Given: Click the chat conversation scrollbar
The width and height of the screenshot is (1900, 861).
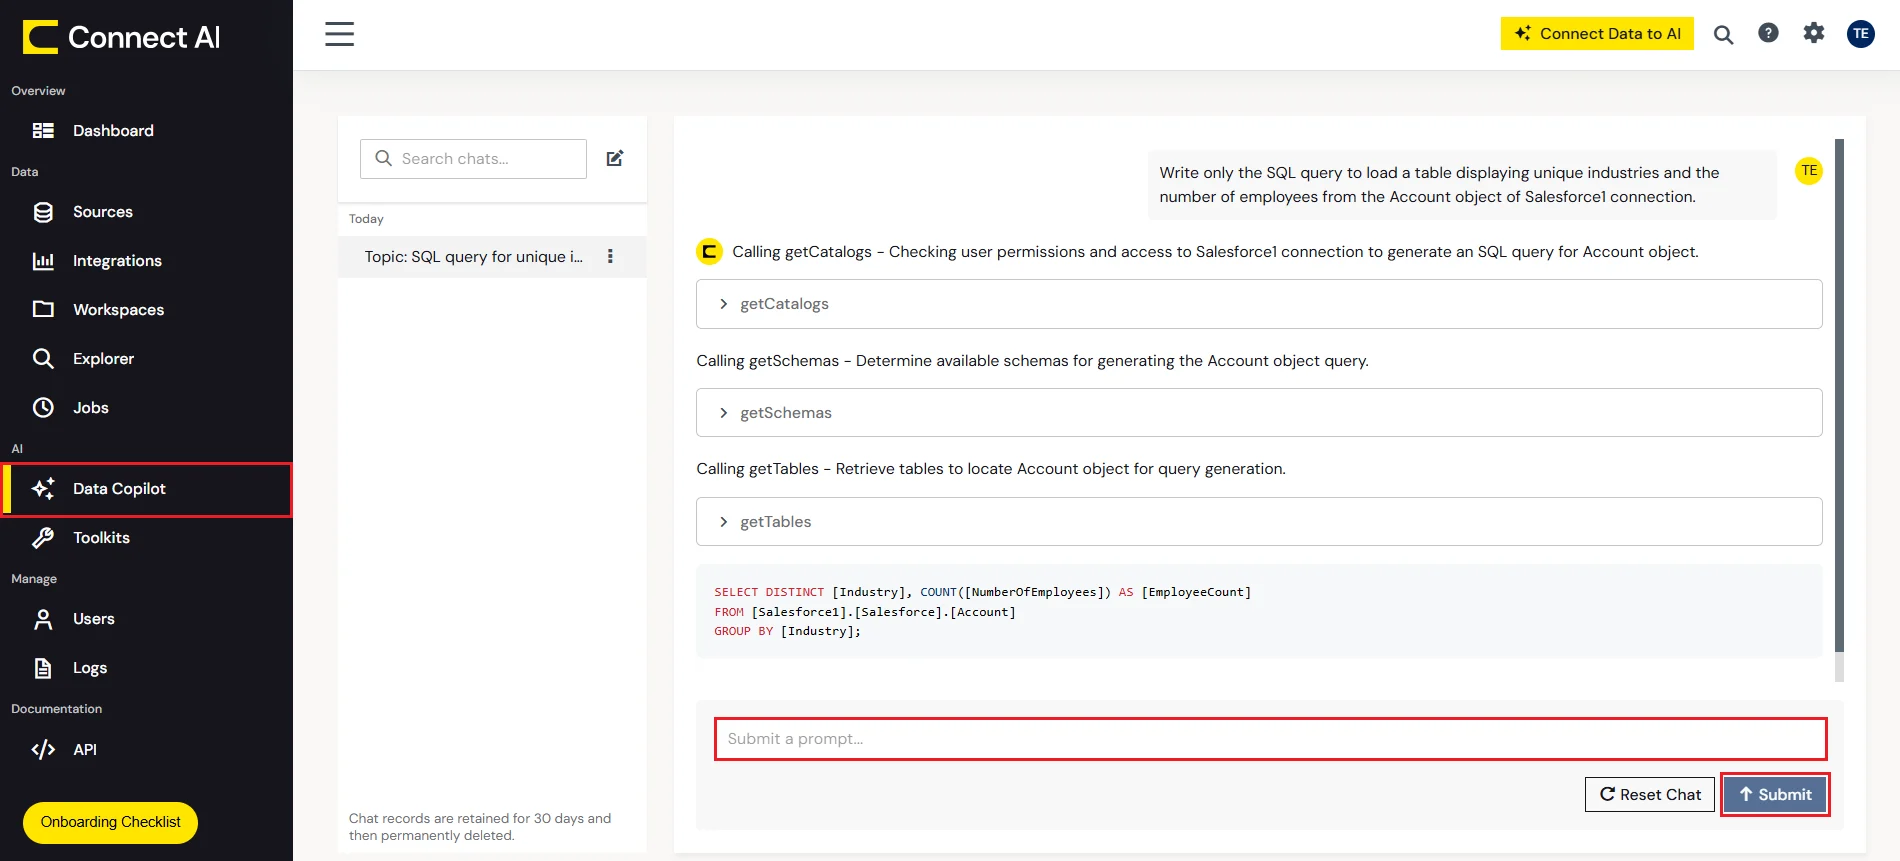Looking at the screenshot, I should pyautogui.click(x=1839, y=395).
